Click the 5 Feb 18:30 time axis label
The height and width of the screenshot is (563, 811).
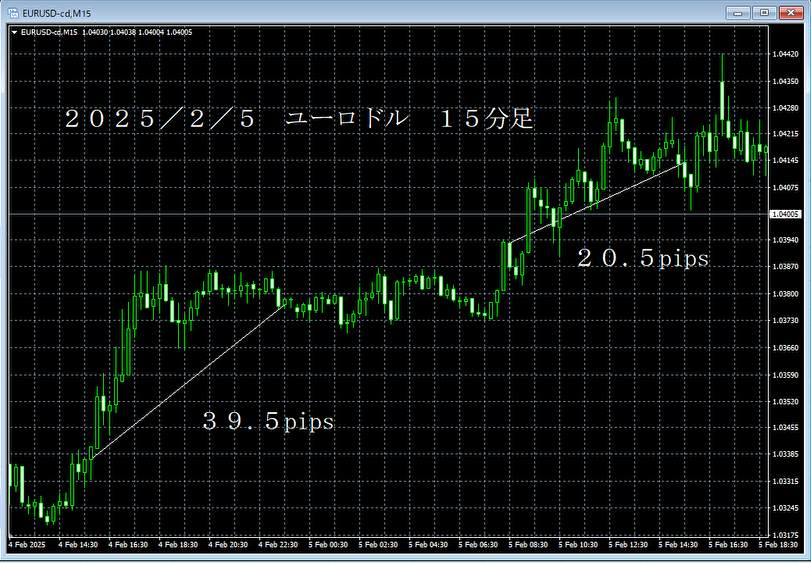[x=783, y=546]
